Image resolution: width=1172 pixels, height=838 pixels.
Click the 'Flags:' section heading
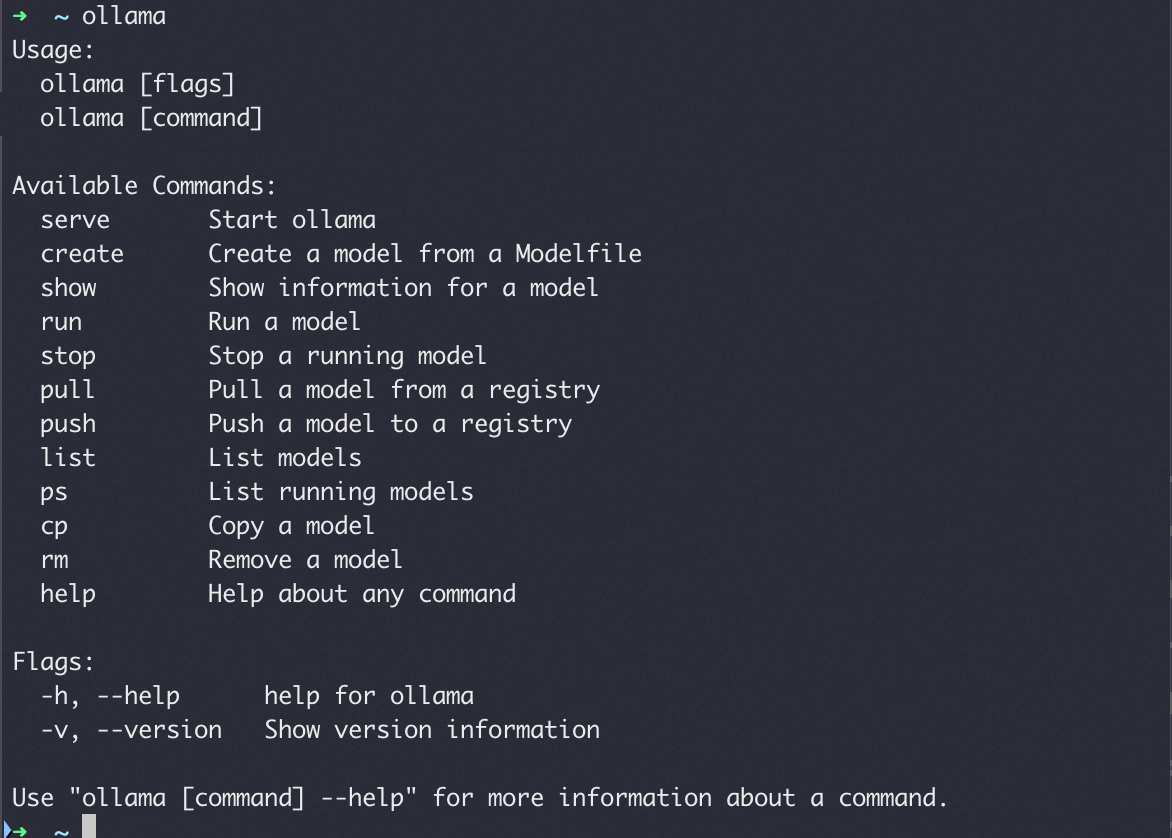pos(53,662)
